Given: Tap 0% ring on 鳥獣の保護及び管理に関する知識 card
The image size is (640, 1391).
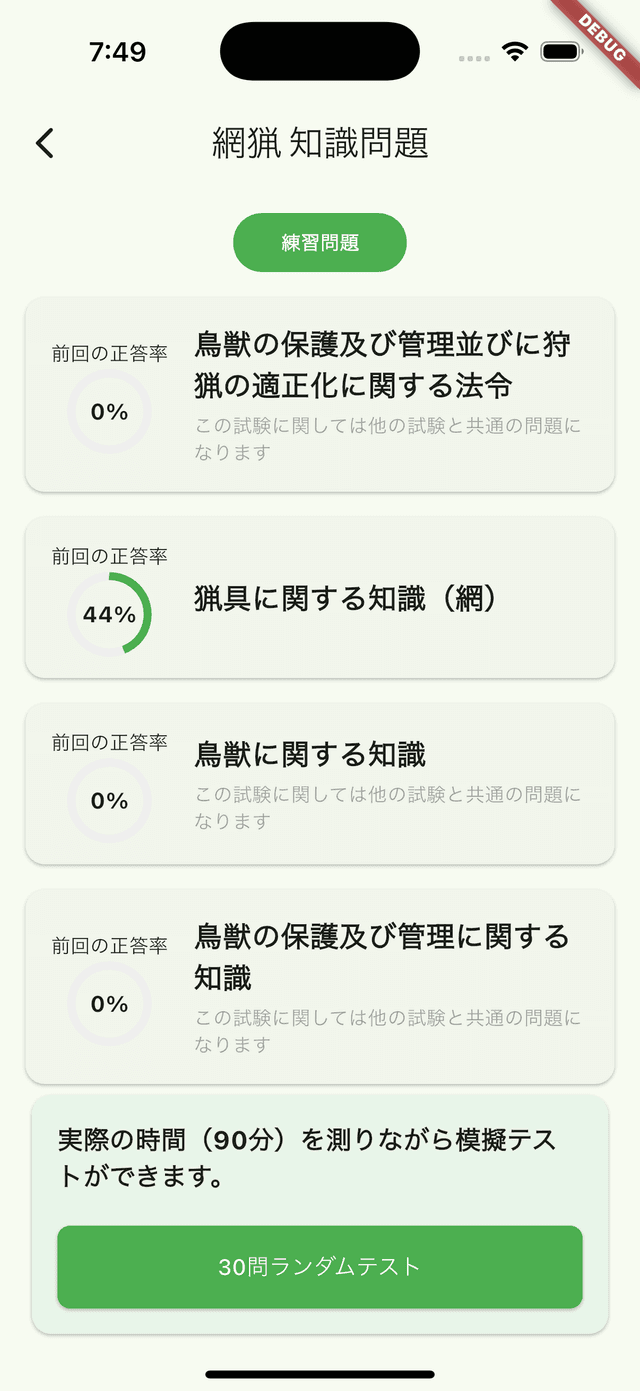Looking at the screenshot, I should pos(110,1004).
